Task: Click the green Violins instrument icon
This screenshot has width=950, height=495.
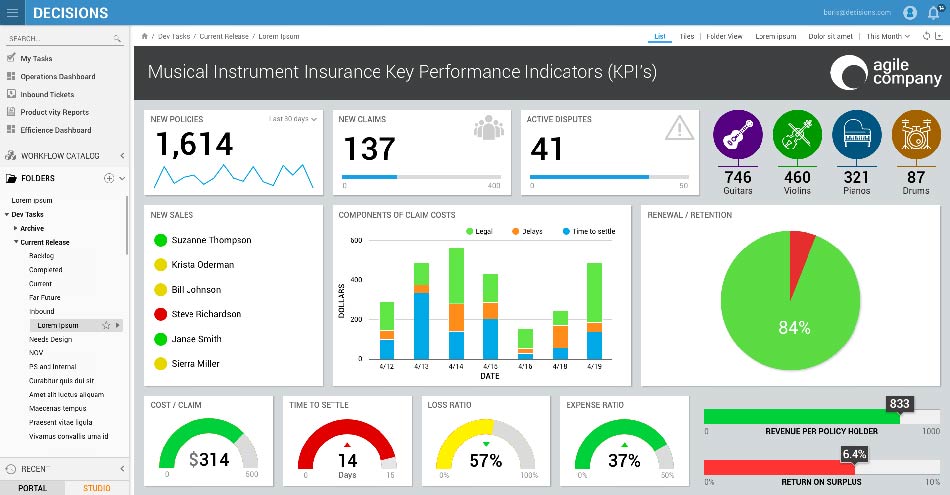Action: coord(797,135)
